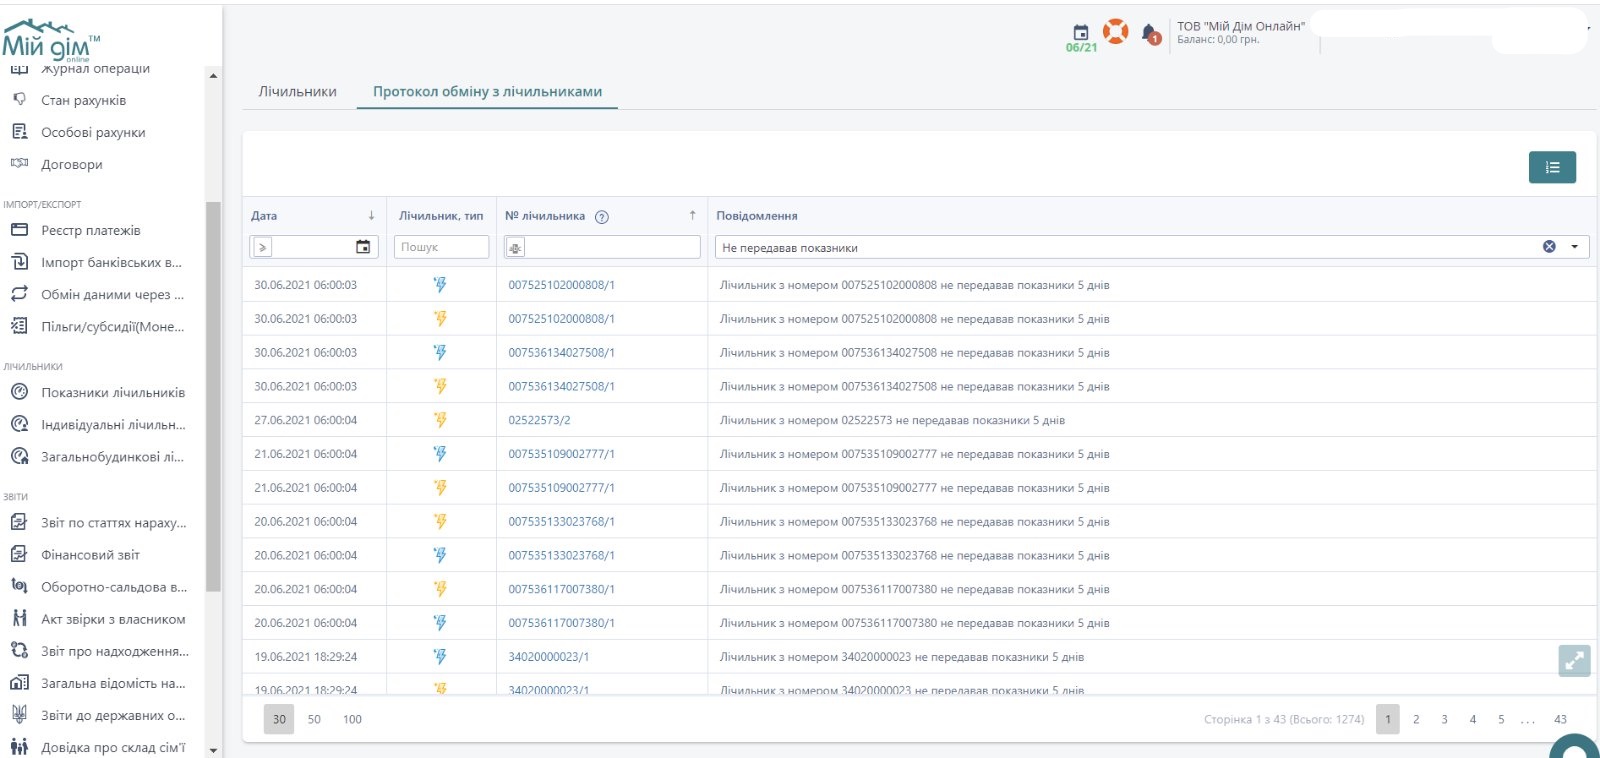Expand the Повідомлення filter dropdown arrow
This screenshot has width=1600, height=758.
pos(1574,247)
